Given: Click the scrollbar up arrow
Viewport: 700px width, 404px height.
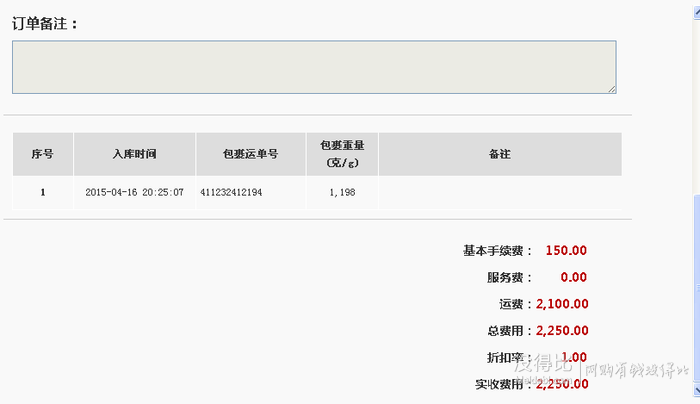Looking at the screenshot, I should pos(696,12).
